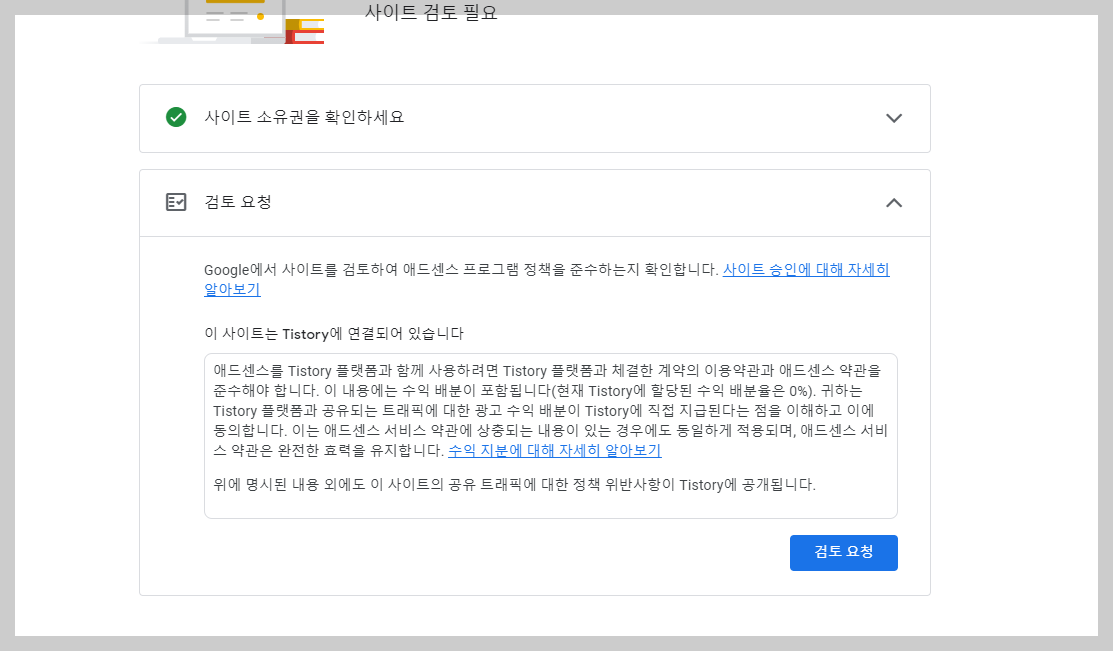Click the 검토 요청 section heading text
This screenshot has height=651, width=1113.
(x=238, y=202)
